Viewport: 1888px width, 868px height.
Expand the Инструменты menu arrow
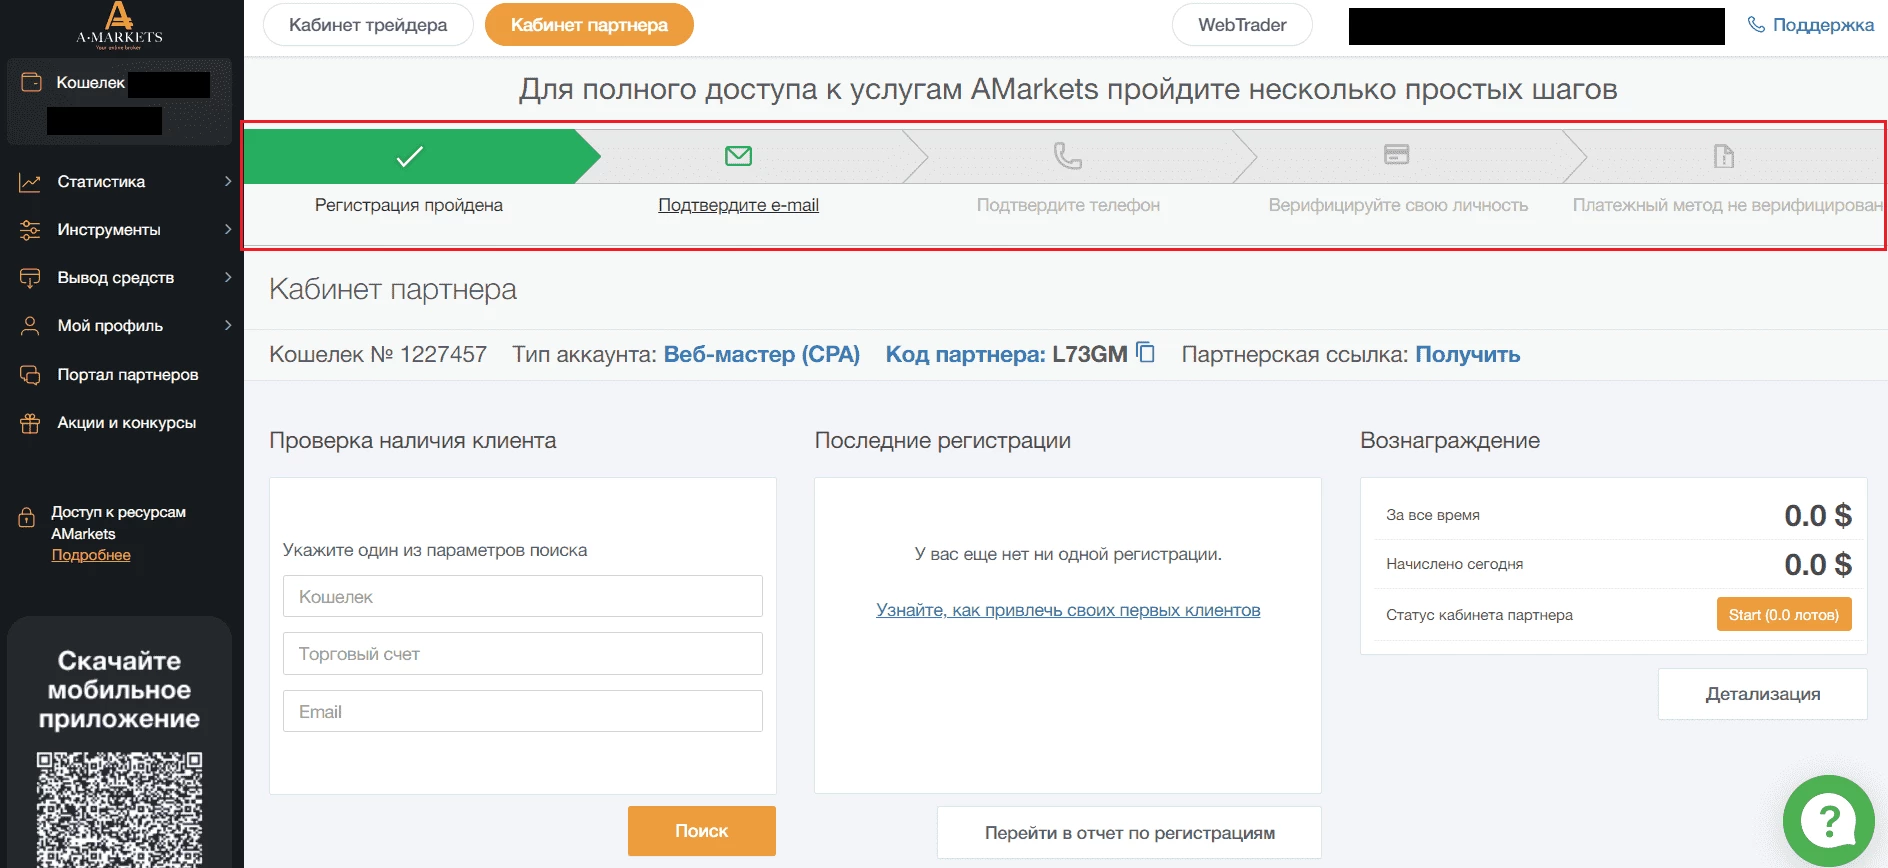pyautogui.click(x=228, y=230)
